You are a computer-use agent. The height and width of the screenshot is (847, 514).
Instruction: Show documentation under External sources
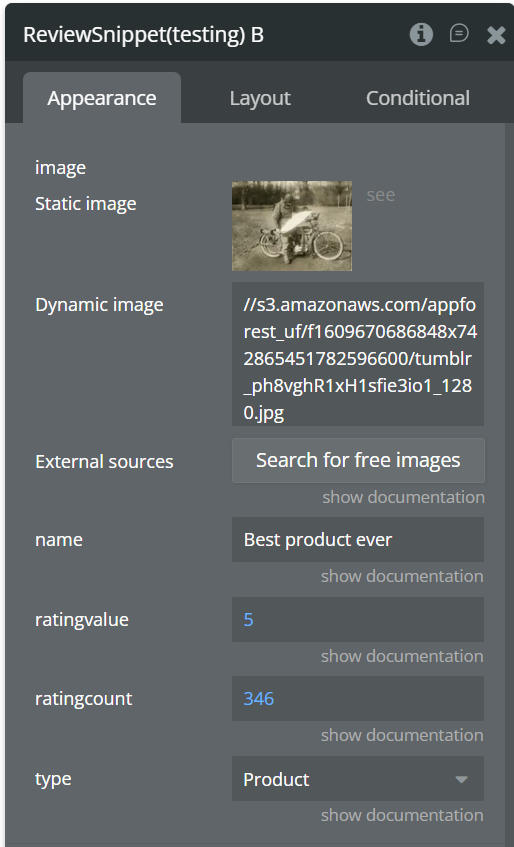[403, 497]
